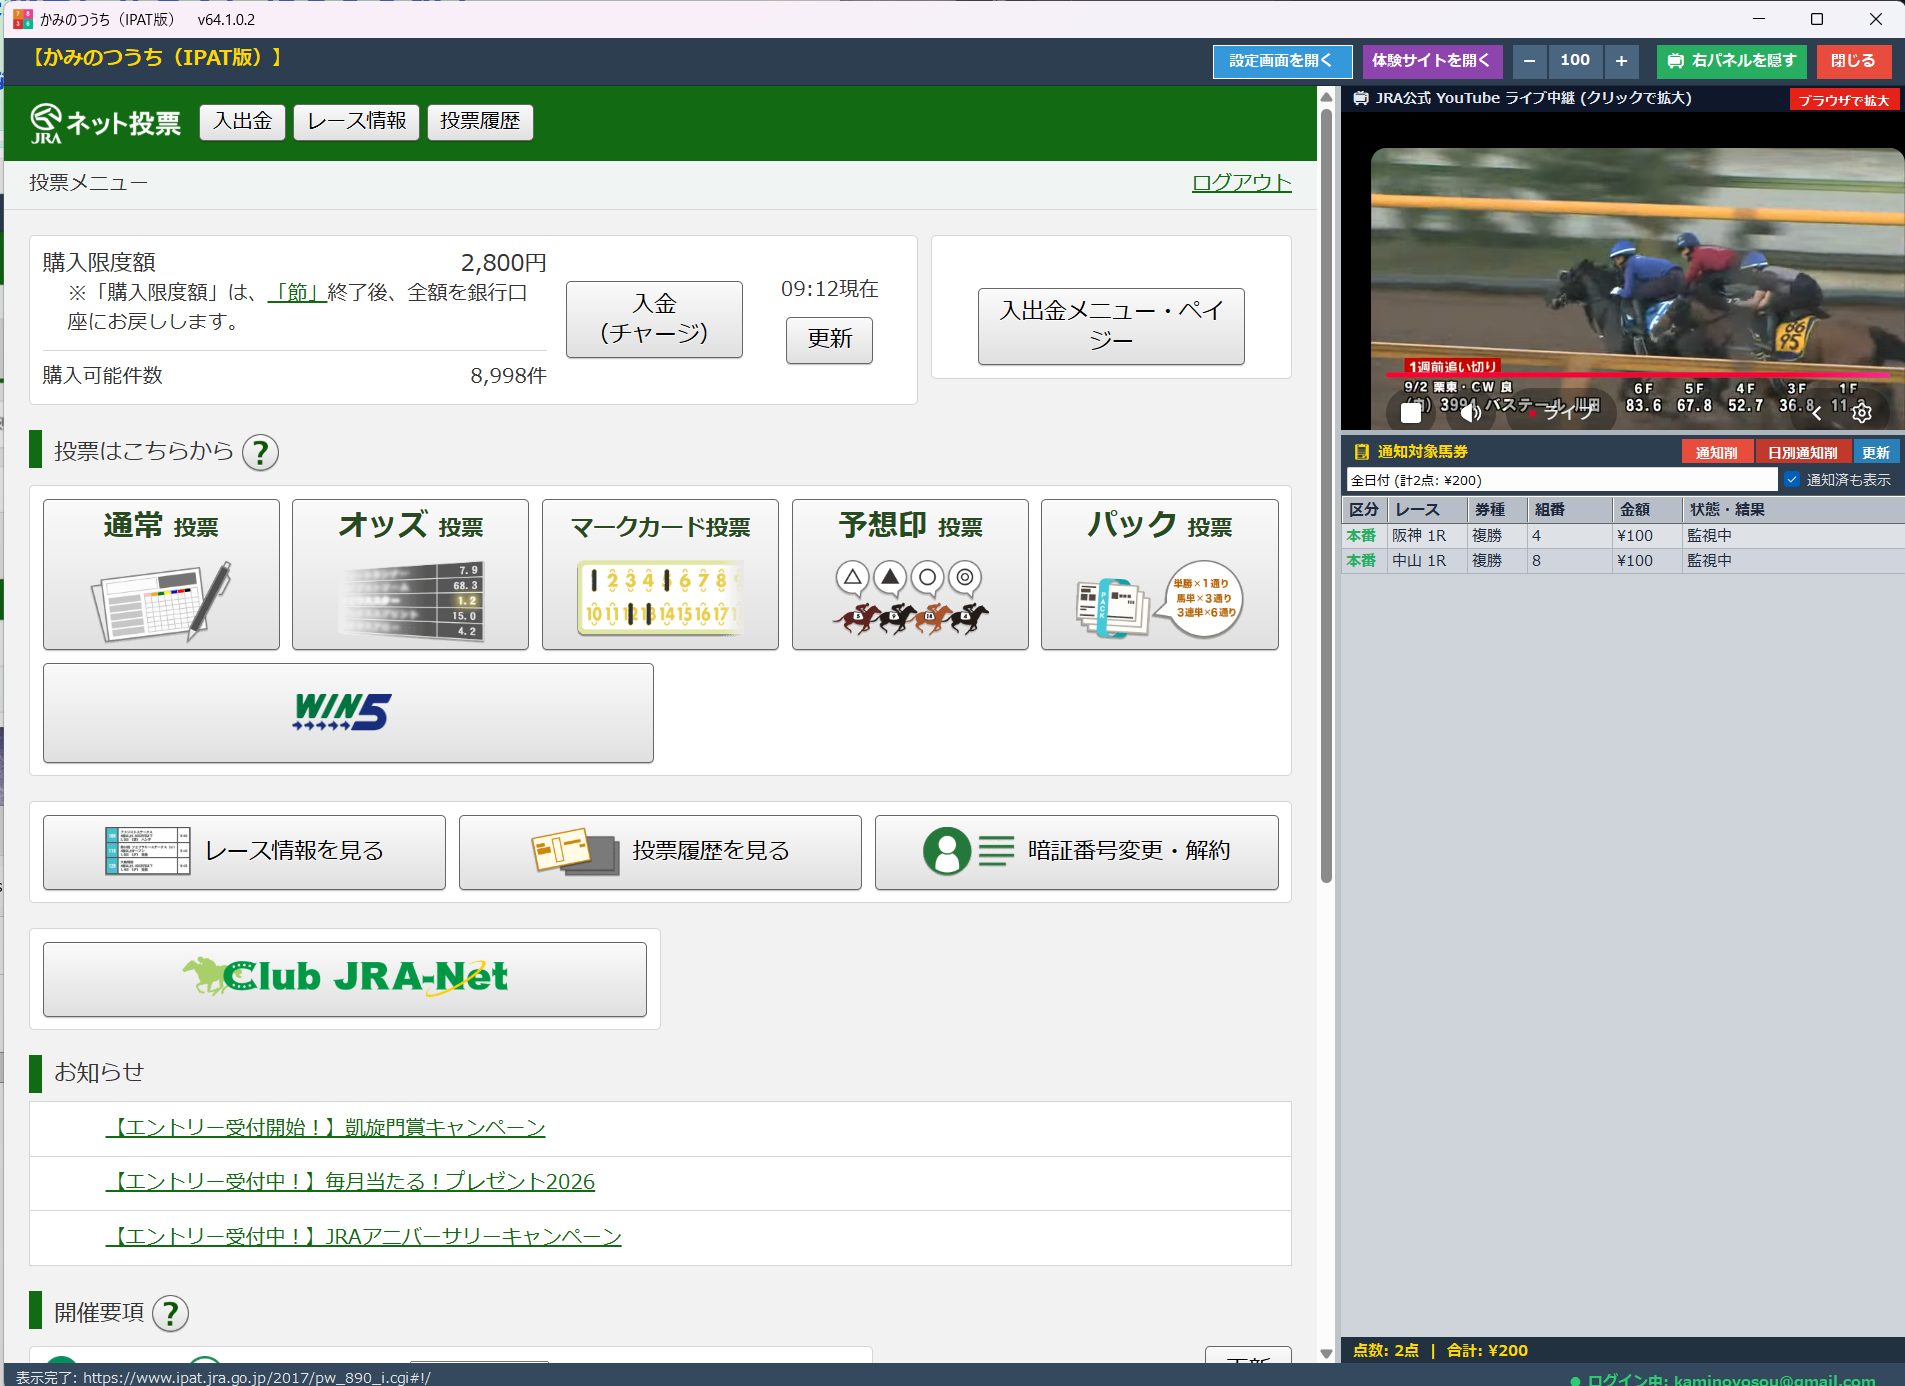
Task: Click the 更新 button under 09:12現在
Action: [829, 340]
